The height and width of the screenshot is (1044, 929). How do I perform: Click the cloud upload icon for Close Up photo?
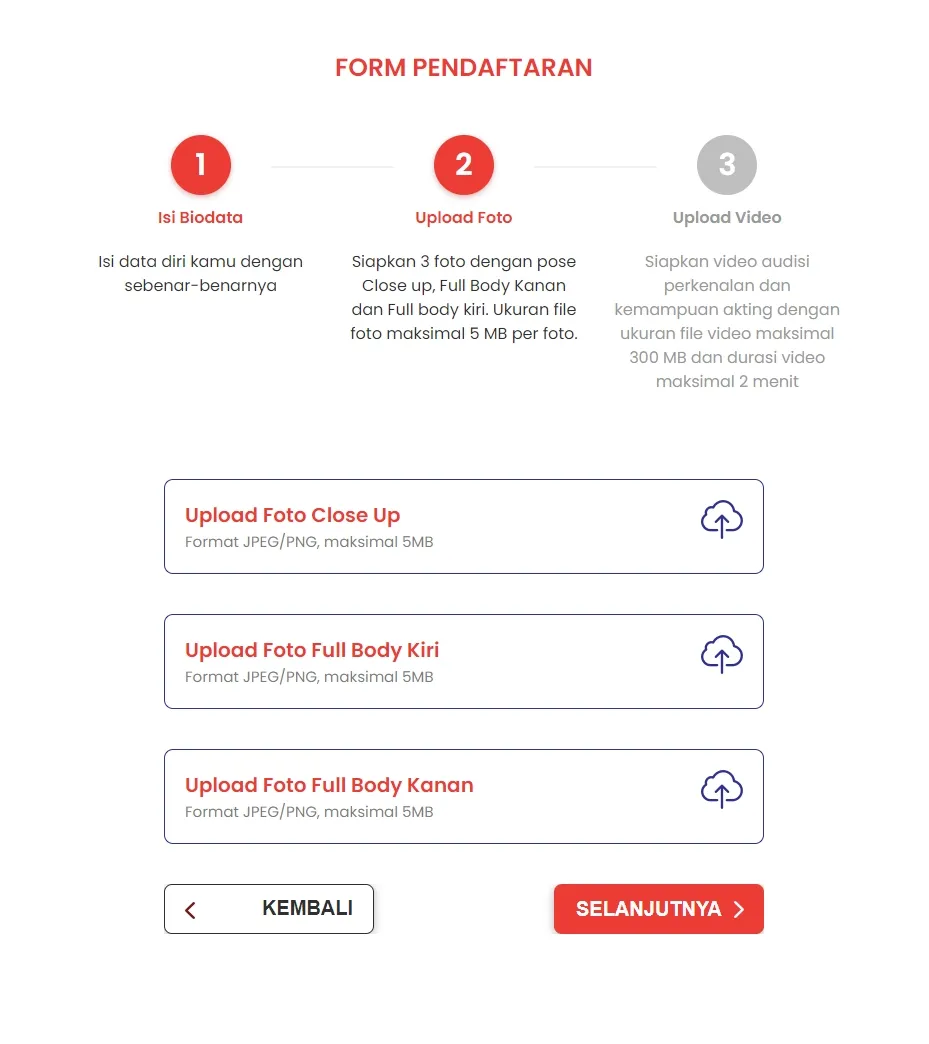721,521
